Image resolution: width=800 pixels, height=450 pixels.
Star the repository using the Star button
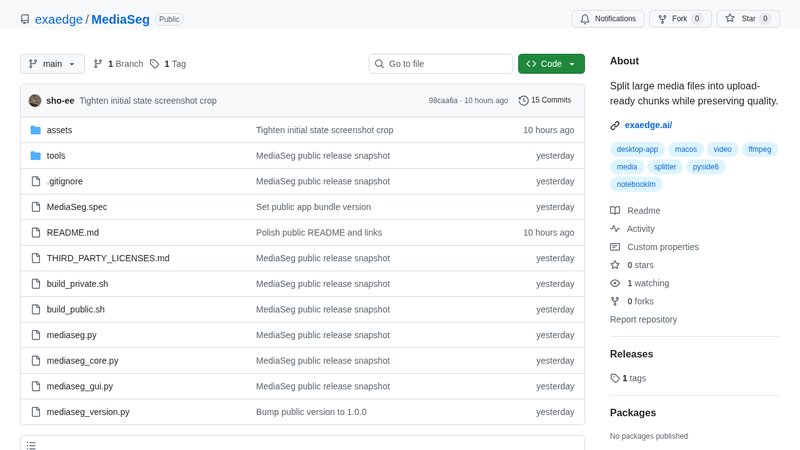pos(748,19)
